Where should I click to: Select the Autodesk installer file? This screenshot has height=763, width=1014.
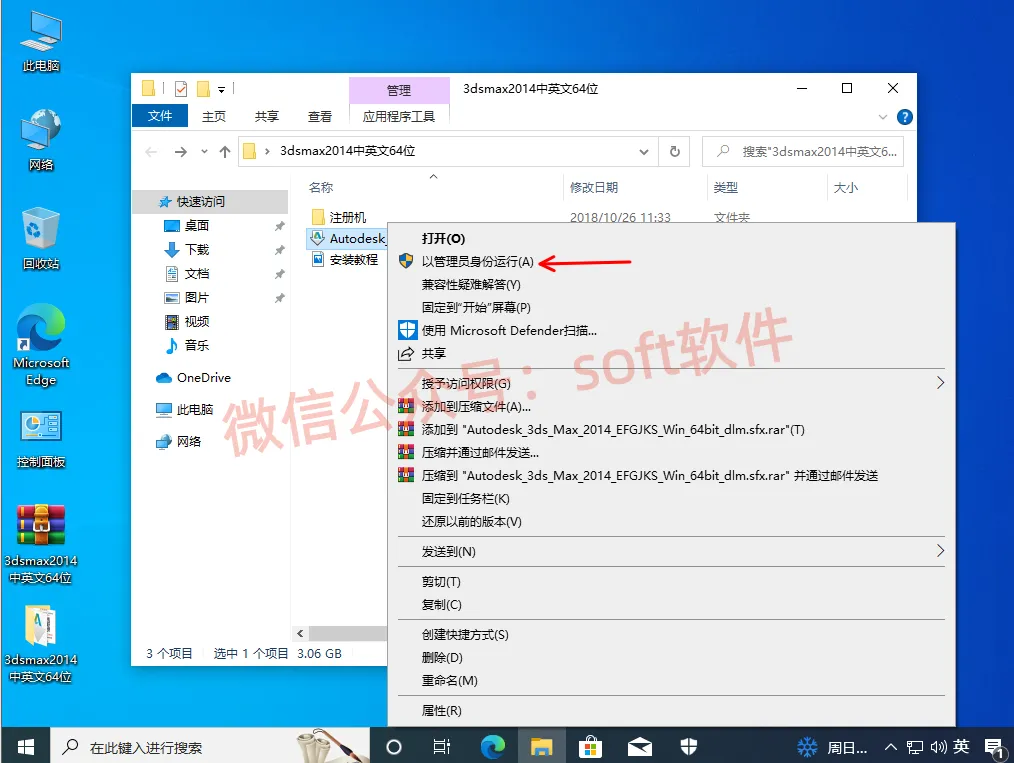point(347,239)
